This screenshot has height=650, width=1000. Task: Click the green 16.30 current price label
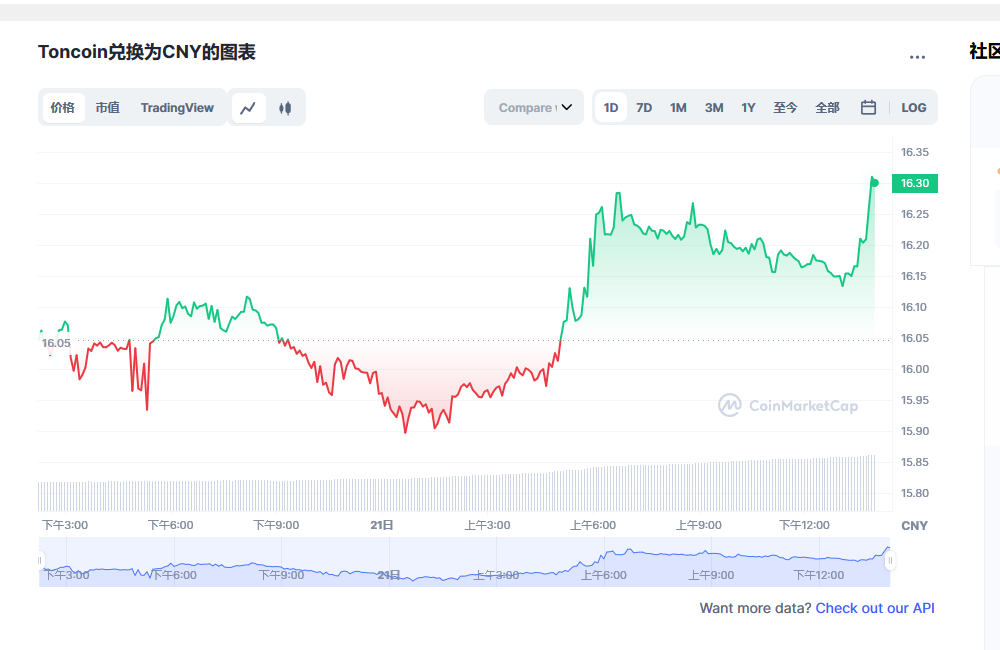click(915, 183)
